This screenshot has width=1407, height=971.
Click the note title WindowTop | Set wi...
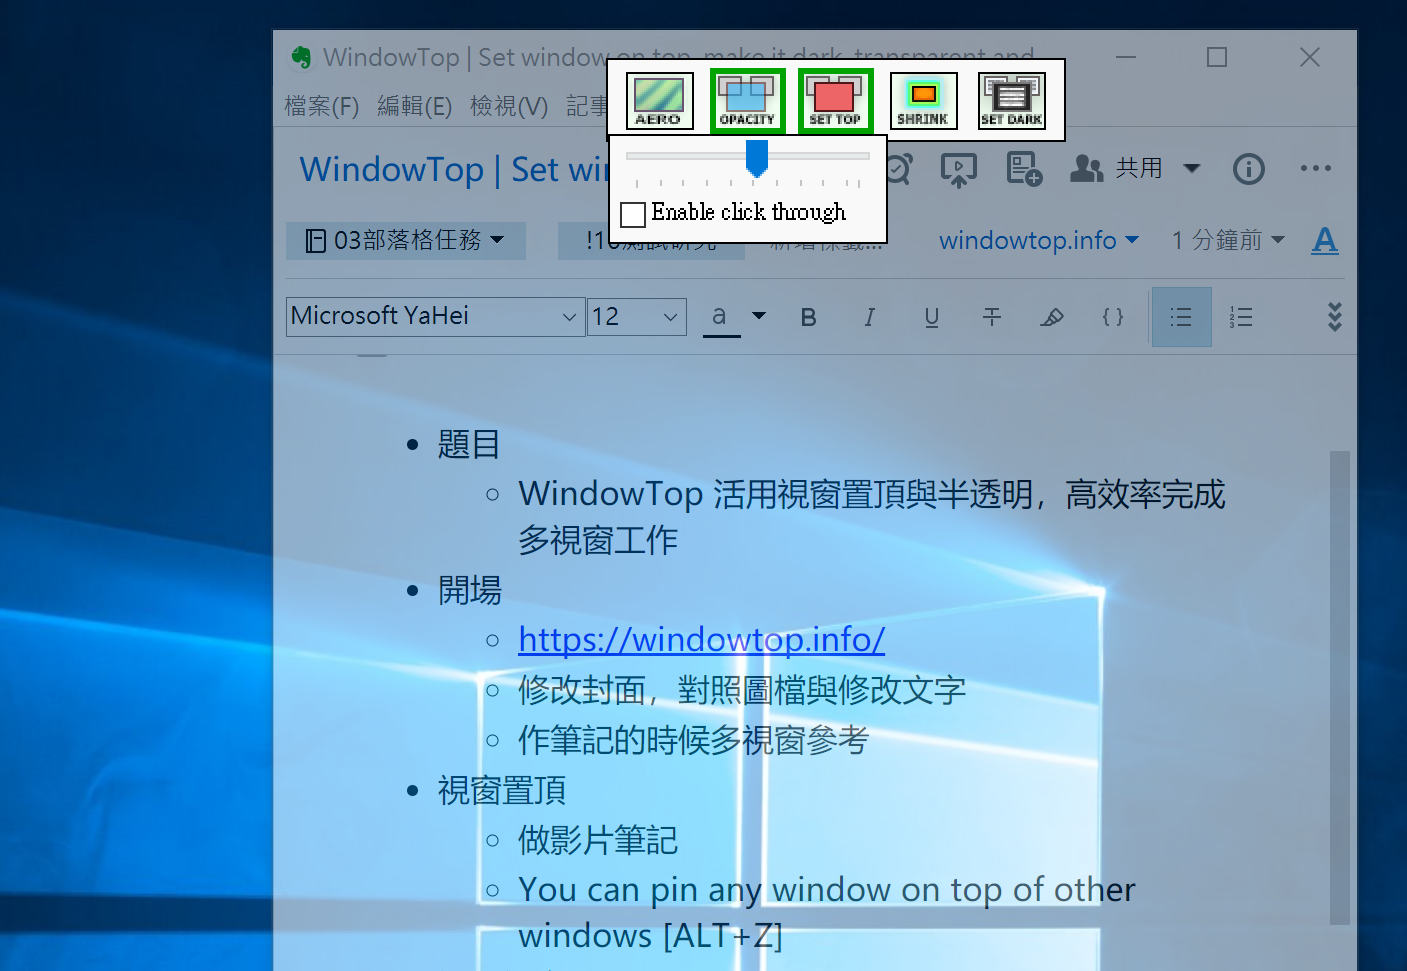(x=453, y=169)
